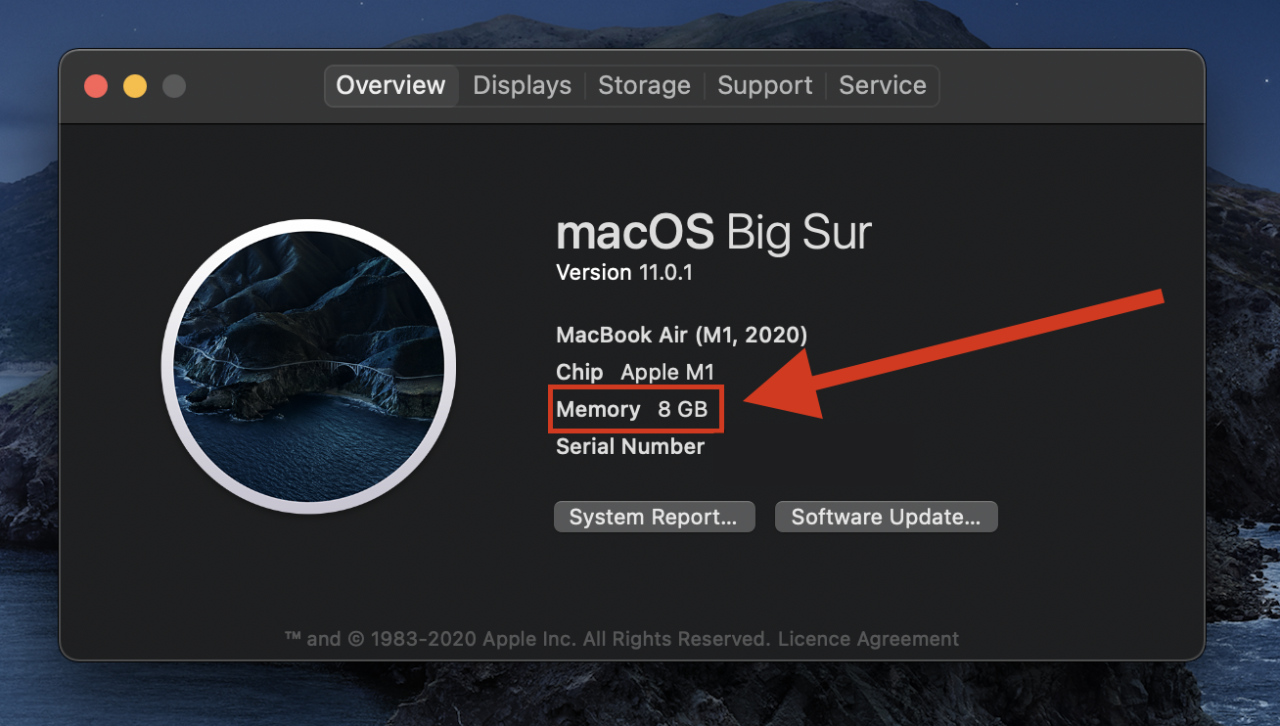Click the Chip Apple M1 text
Image resolution: width=1280 pixels, height=726 pixels.
click(x=635, y=373)
